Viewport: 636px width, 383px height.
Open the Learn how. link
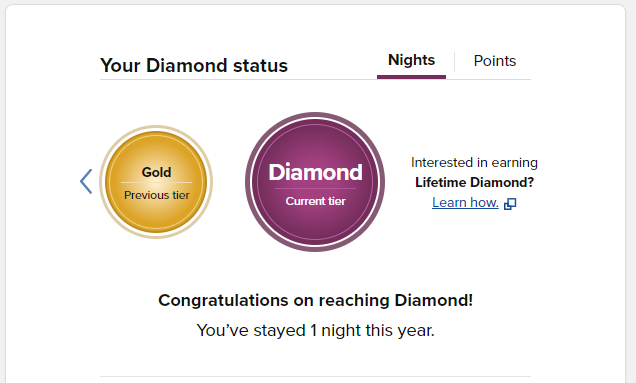tap(465, 202)
